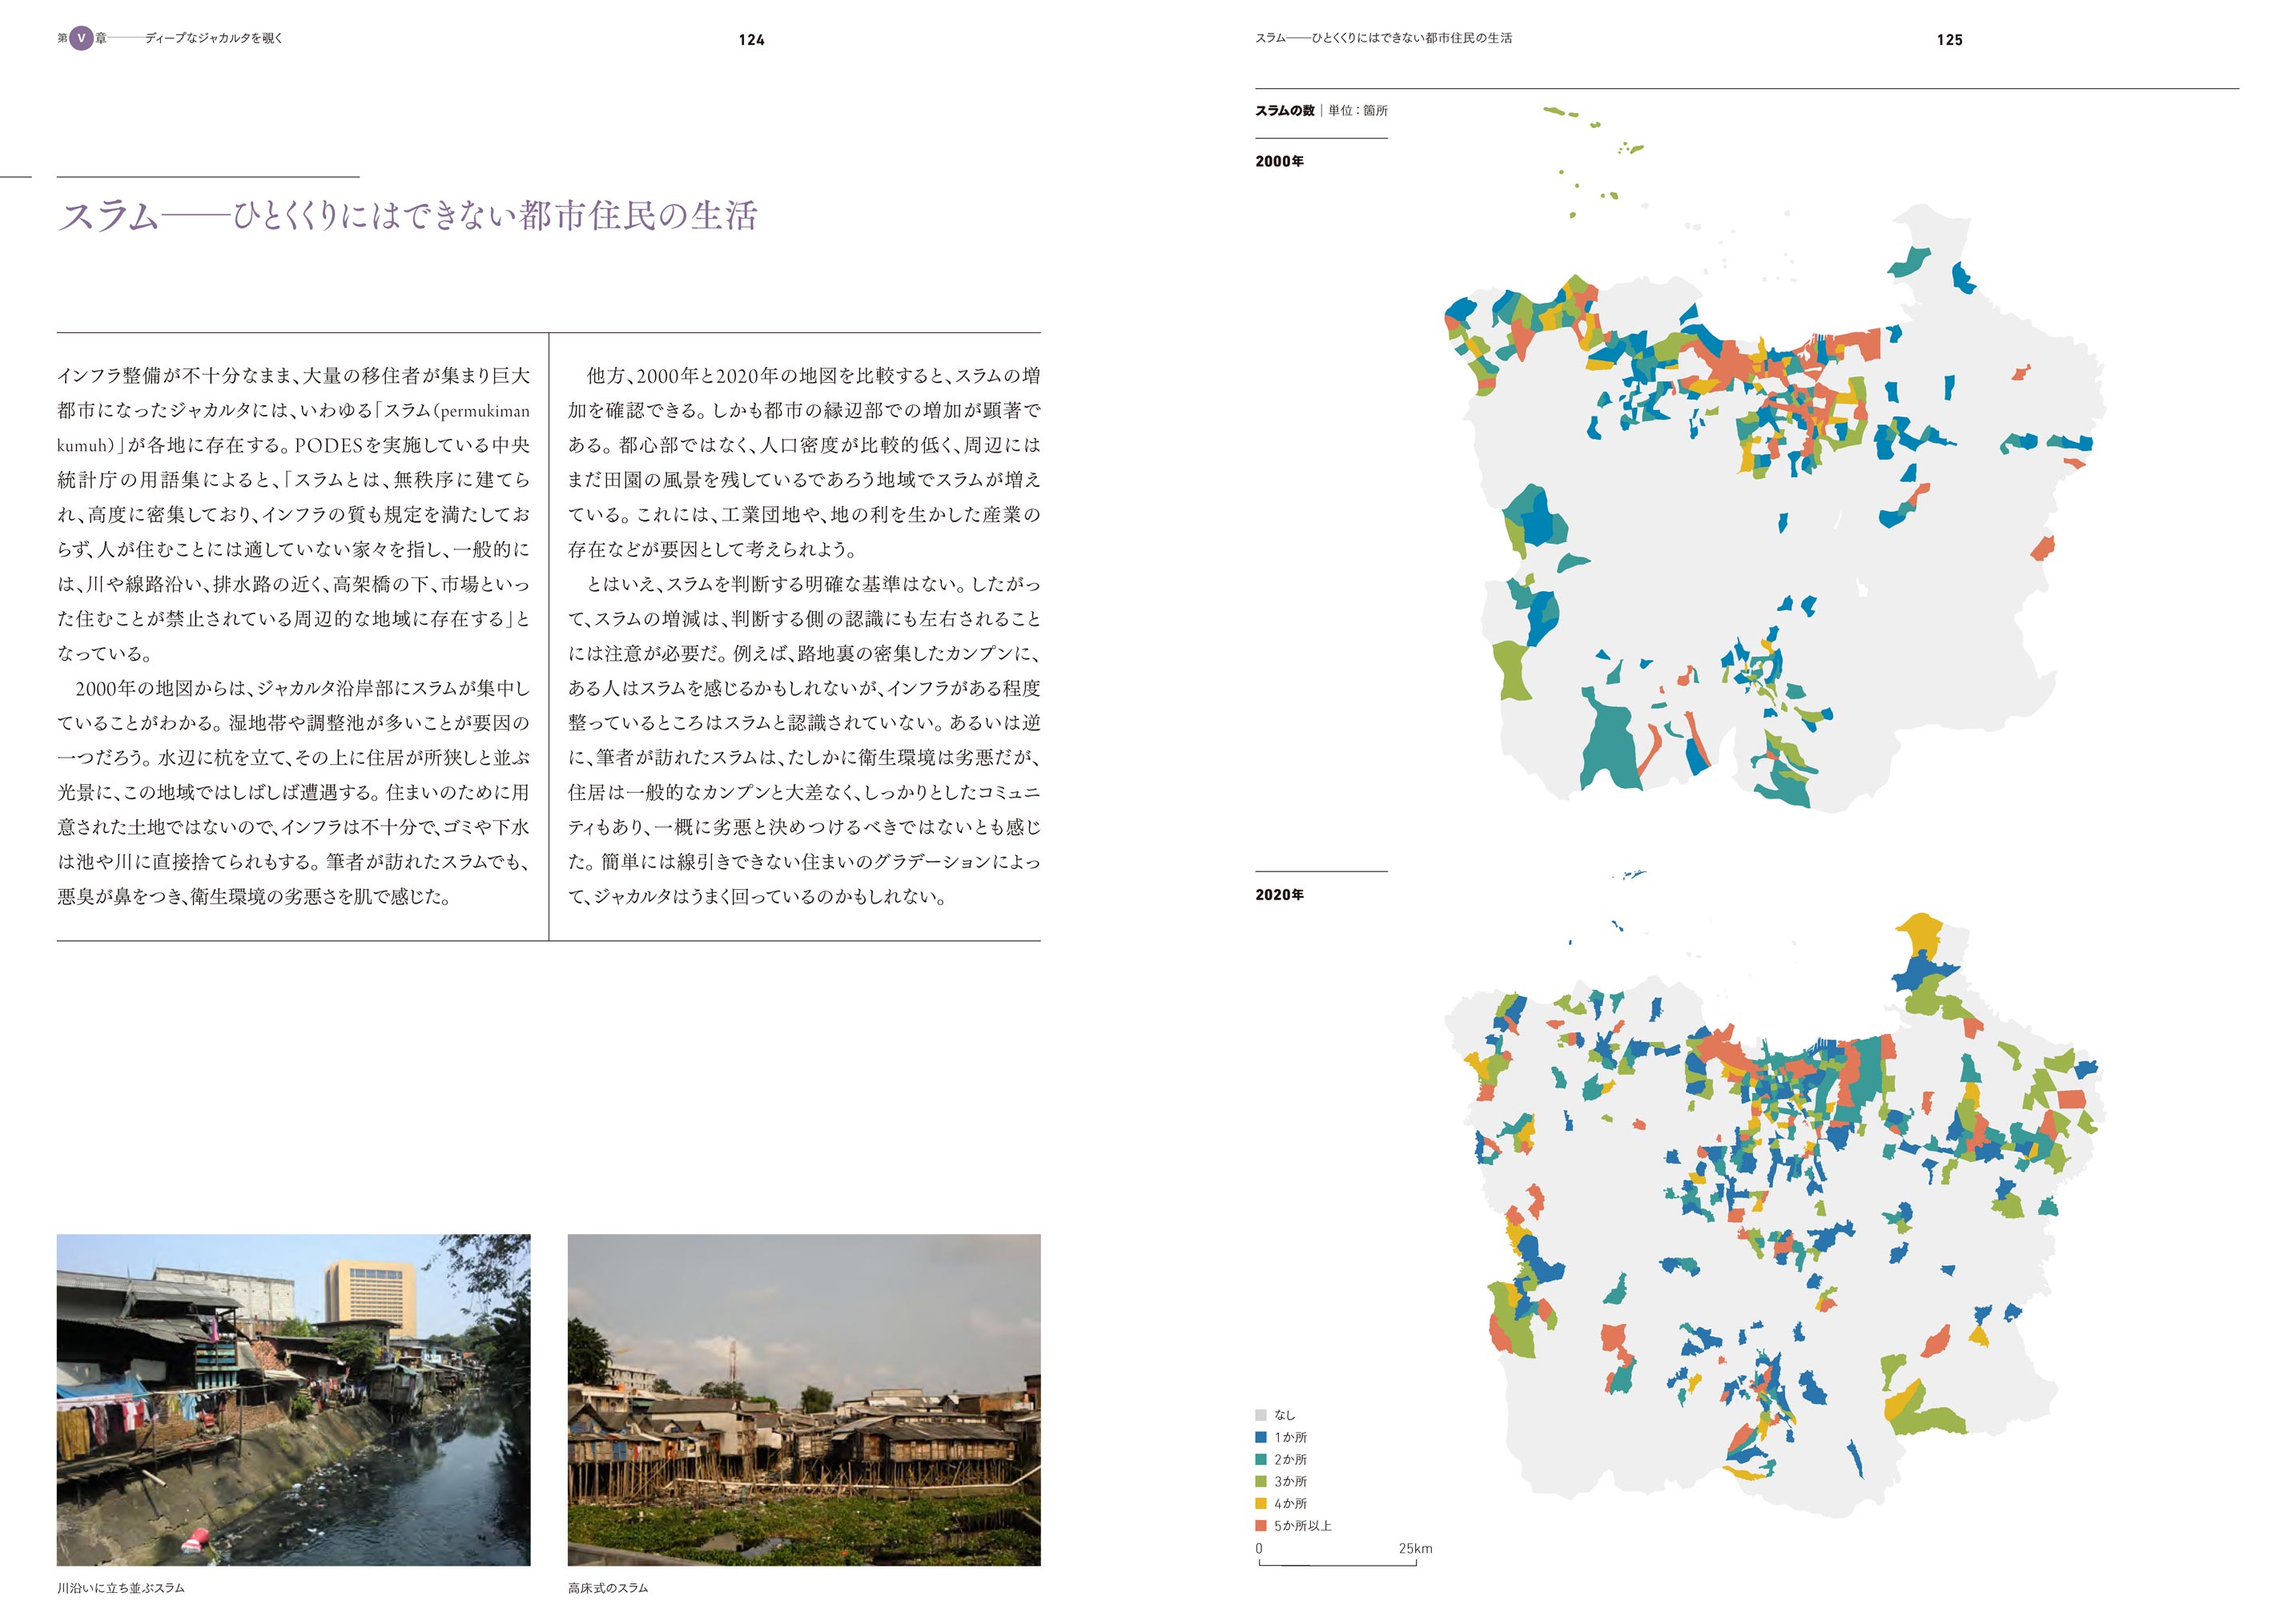Click the stilt-house slum photo
2296x1621 pixels.
(804, 1400)
